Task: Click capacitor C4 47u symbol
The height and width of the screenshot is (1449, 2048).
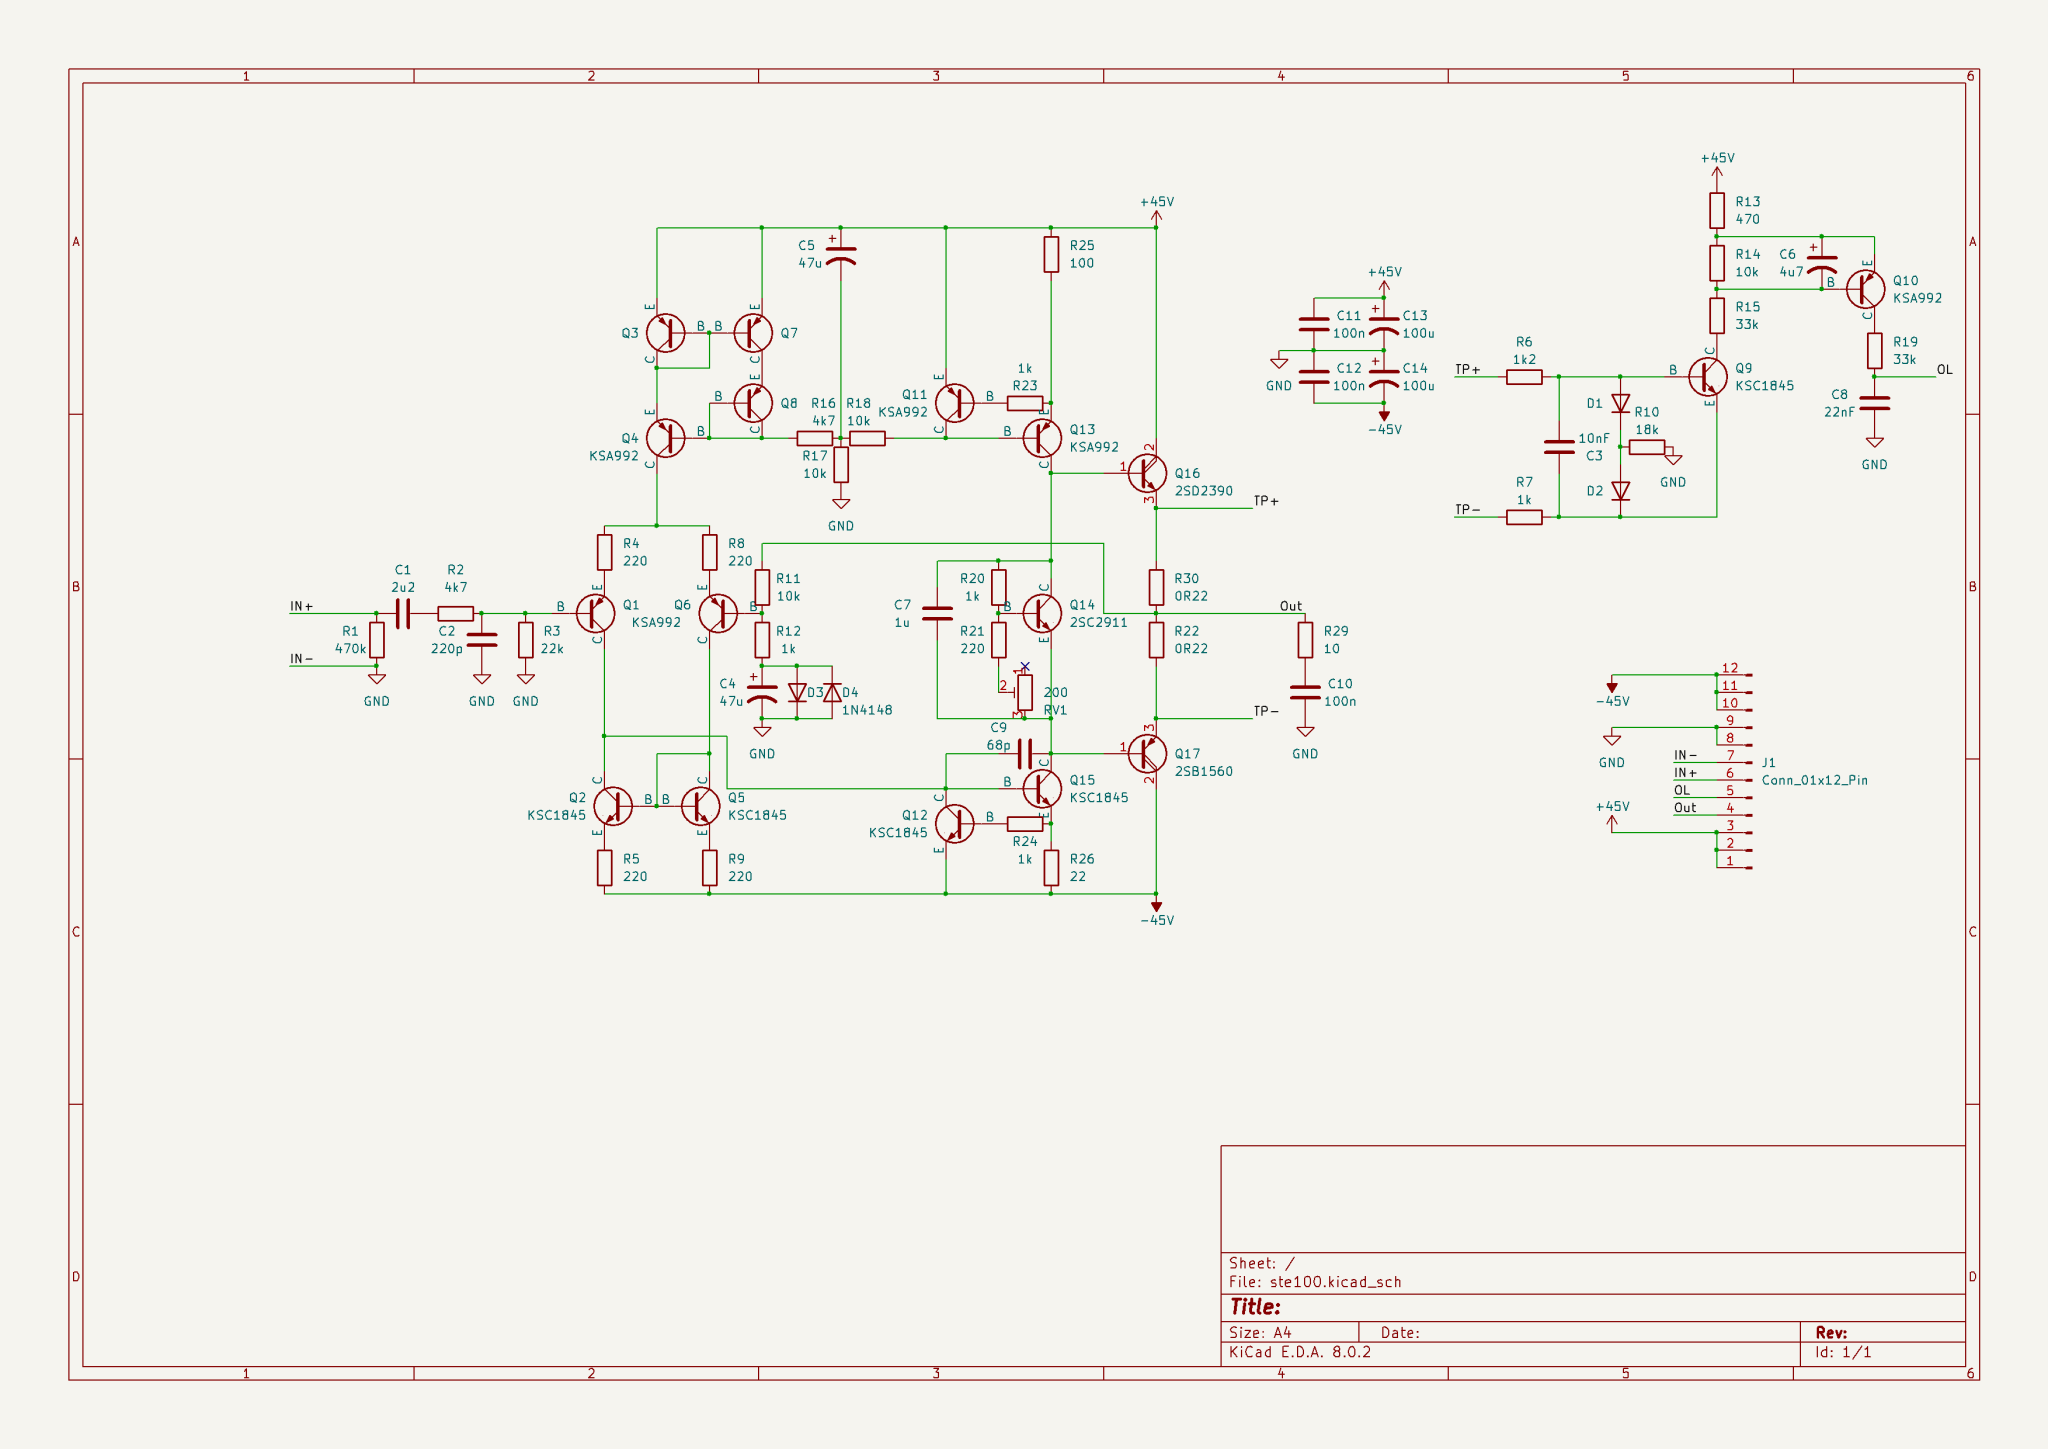Action: click(x=762, y=692)
